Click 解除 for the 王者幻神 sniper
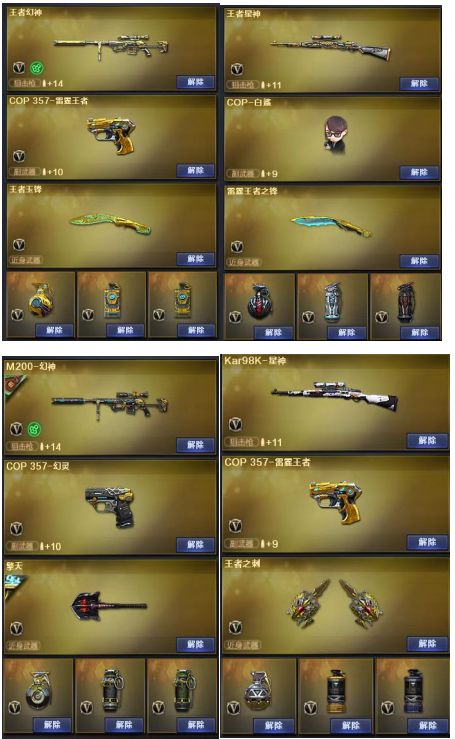455x739 pixels. point(195,82)
